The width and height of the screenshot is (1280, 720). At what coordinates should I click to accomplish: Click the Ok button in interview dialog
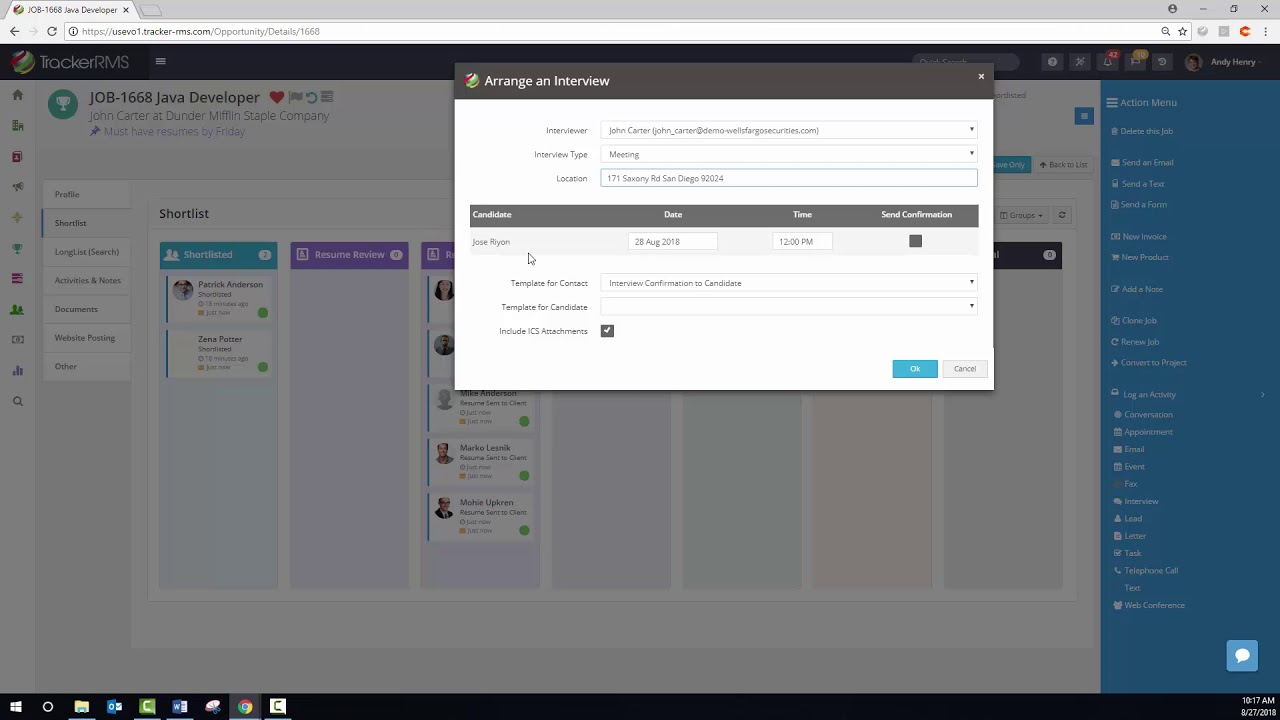pyautogui.click(x=915, y=369)
